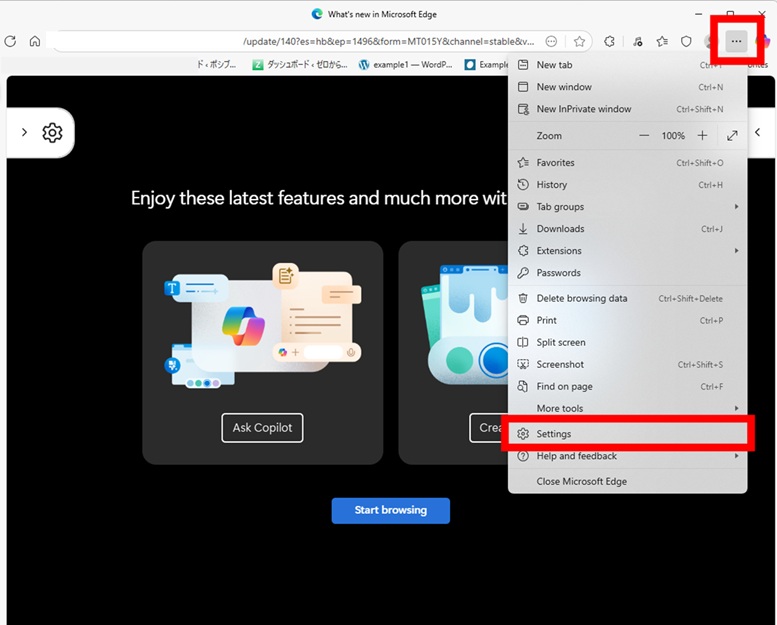Click the Settings and more three-dots button
The height and width of the screenshot is (625, 777).
737,42
